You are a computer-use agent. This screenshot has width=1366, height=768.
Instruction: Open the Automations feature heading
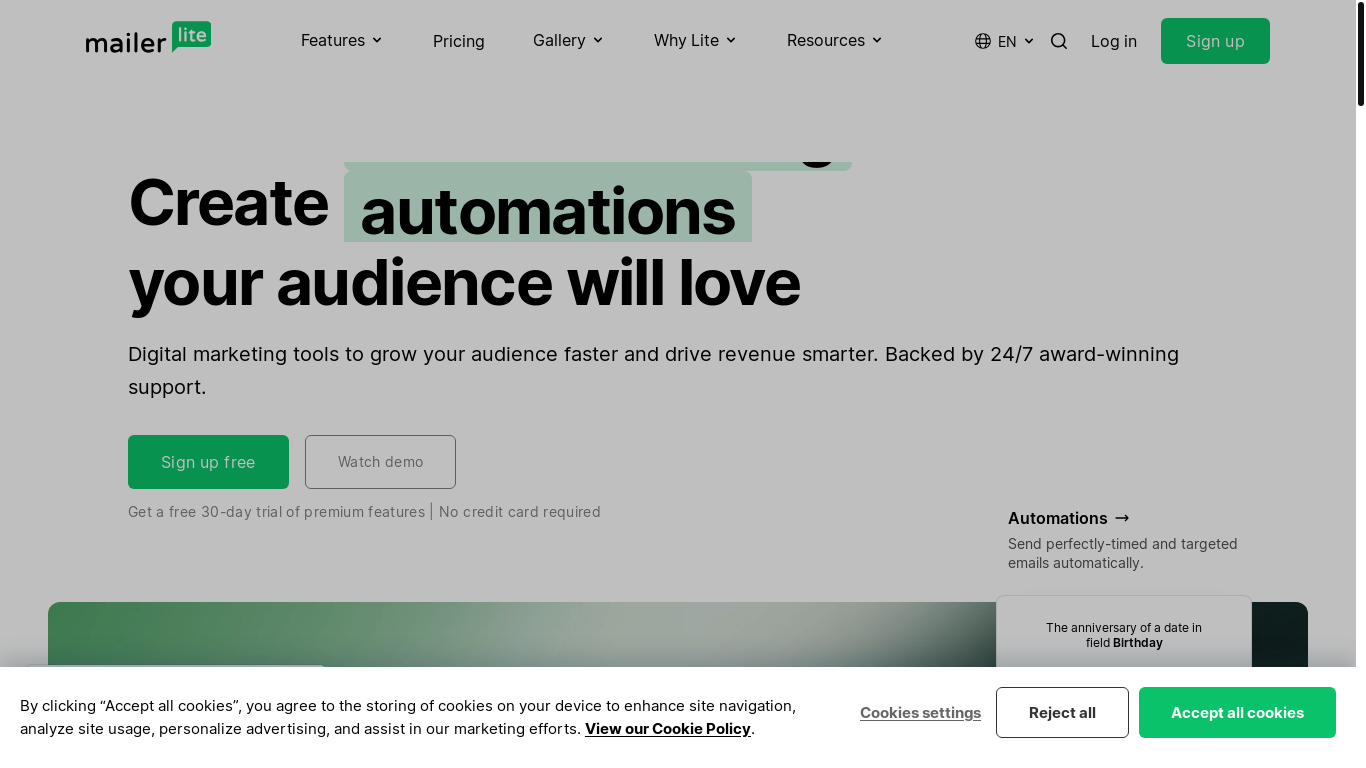tap(1057, 518)
